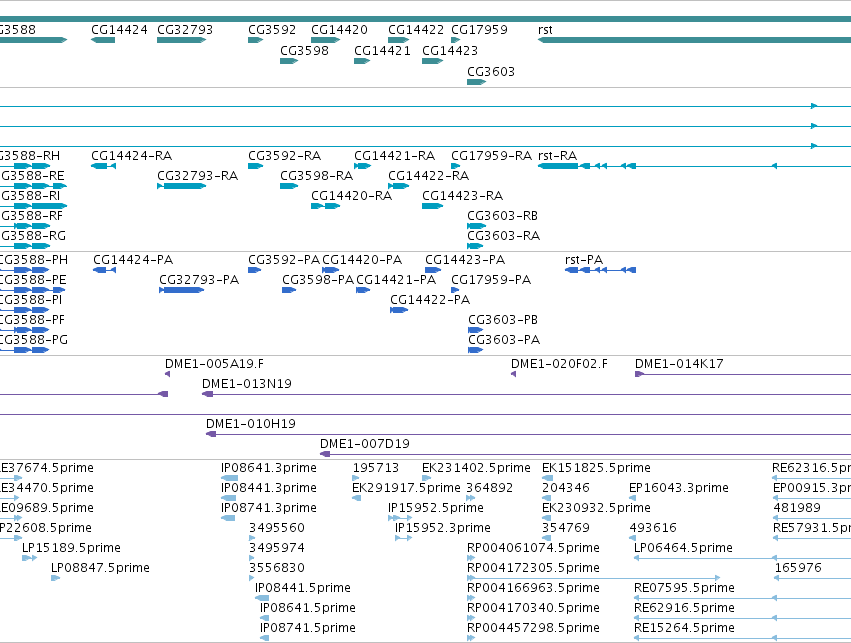Select BAC clone DME1-020F02.F
Screen dimensions: 851x643
(x=560, y=364)
